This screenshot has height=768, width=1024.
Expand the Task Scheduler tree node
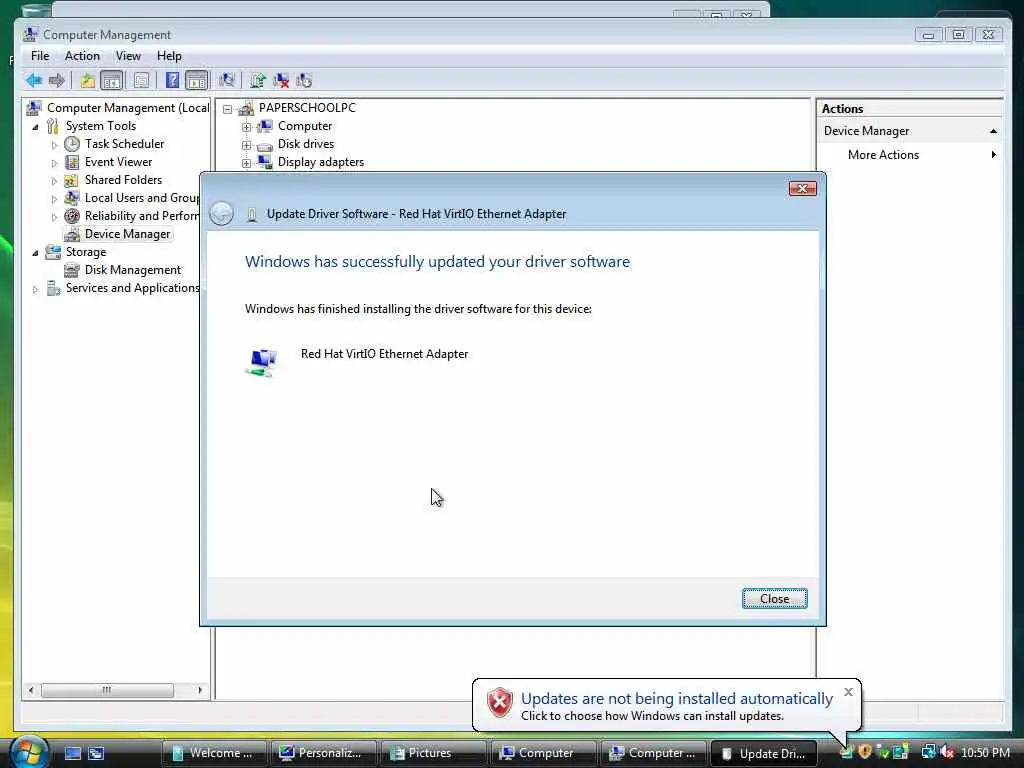tap(54, 145)
